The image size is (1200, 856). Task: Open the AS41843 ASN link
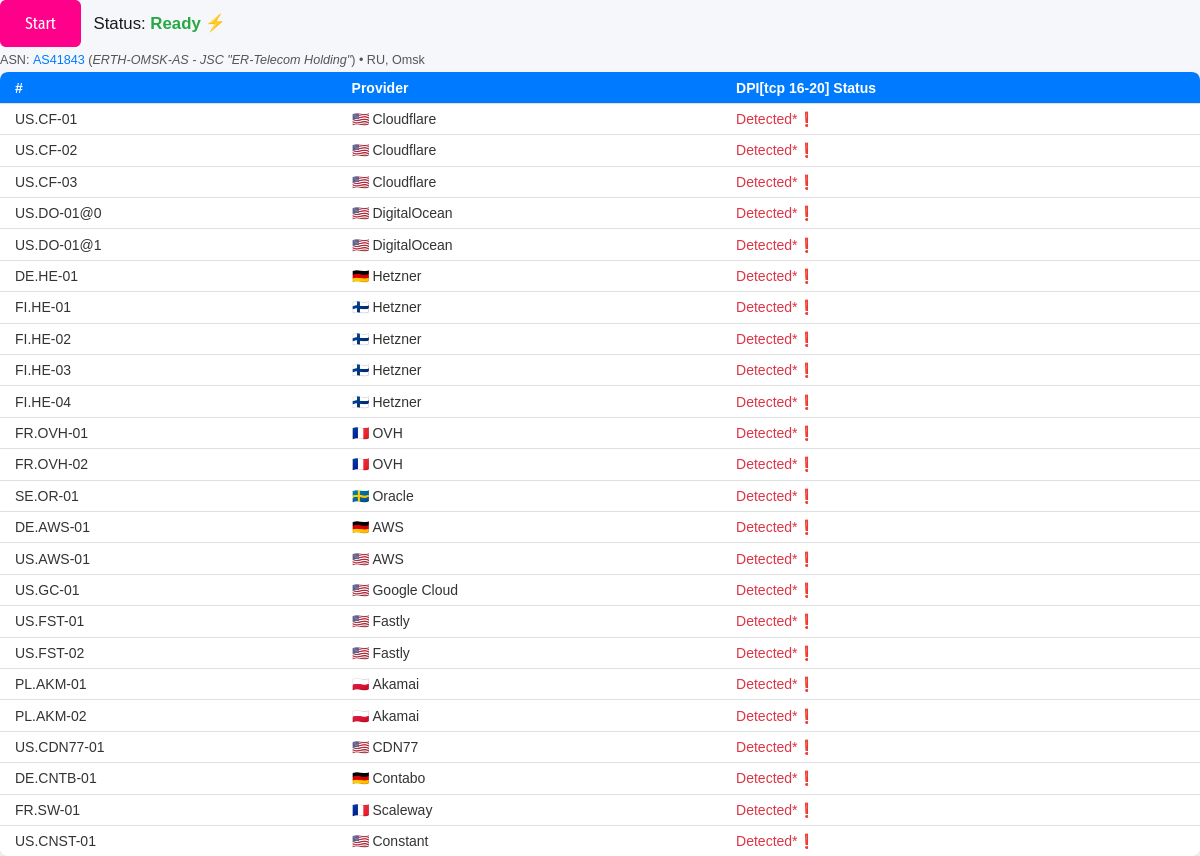59,60
